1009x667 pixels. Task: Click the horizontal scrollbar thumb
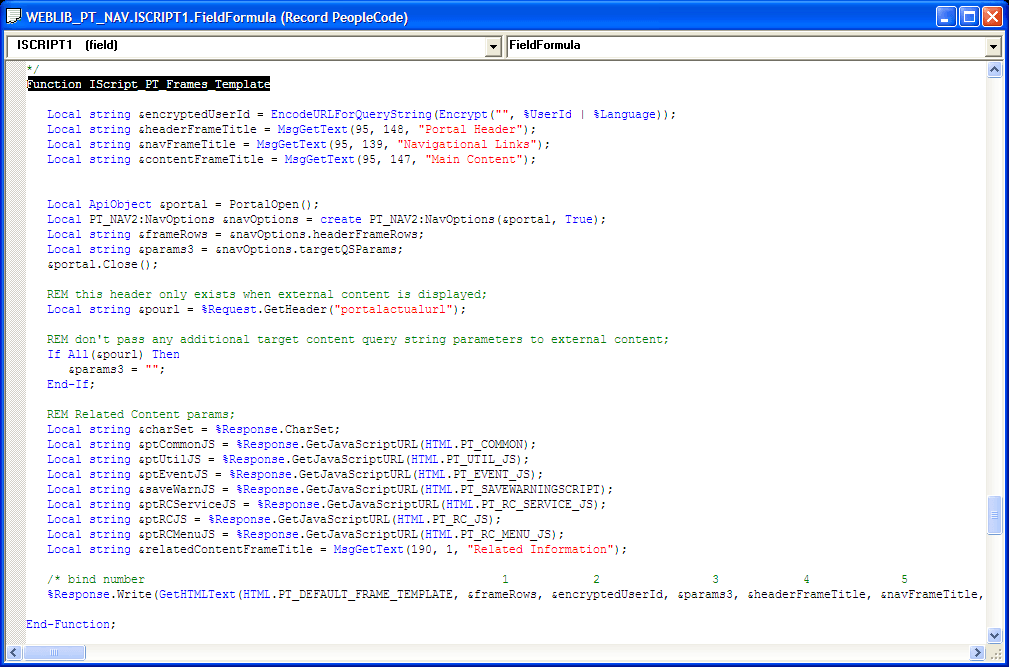(x=55, y=652)
